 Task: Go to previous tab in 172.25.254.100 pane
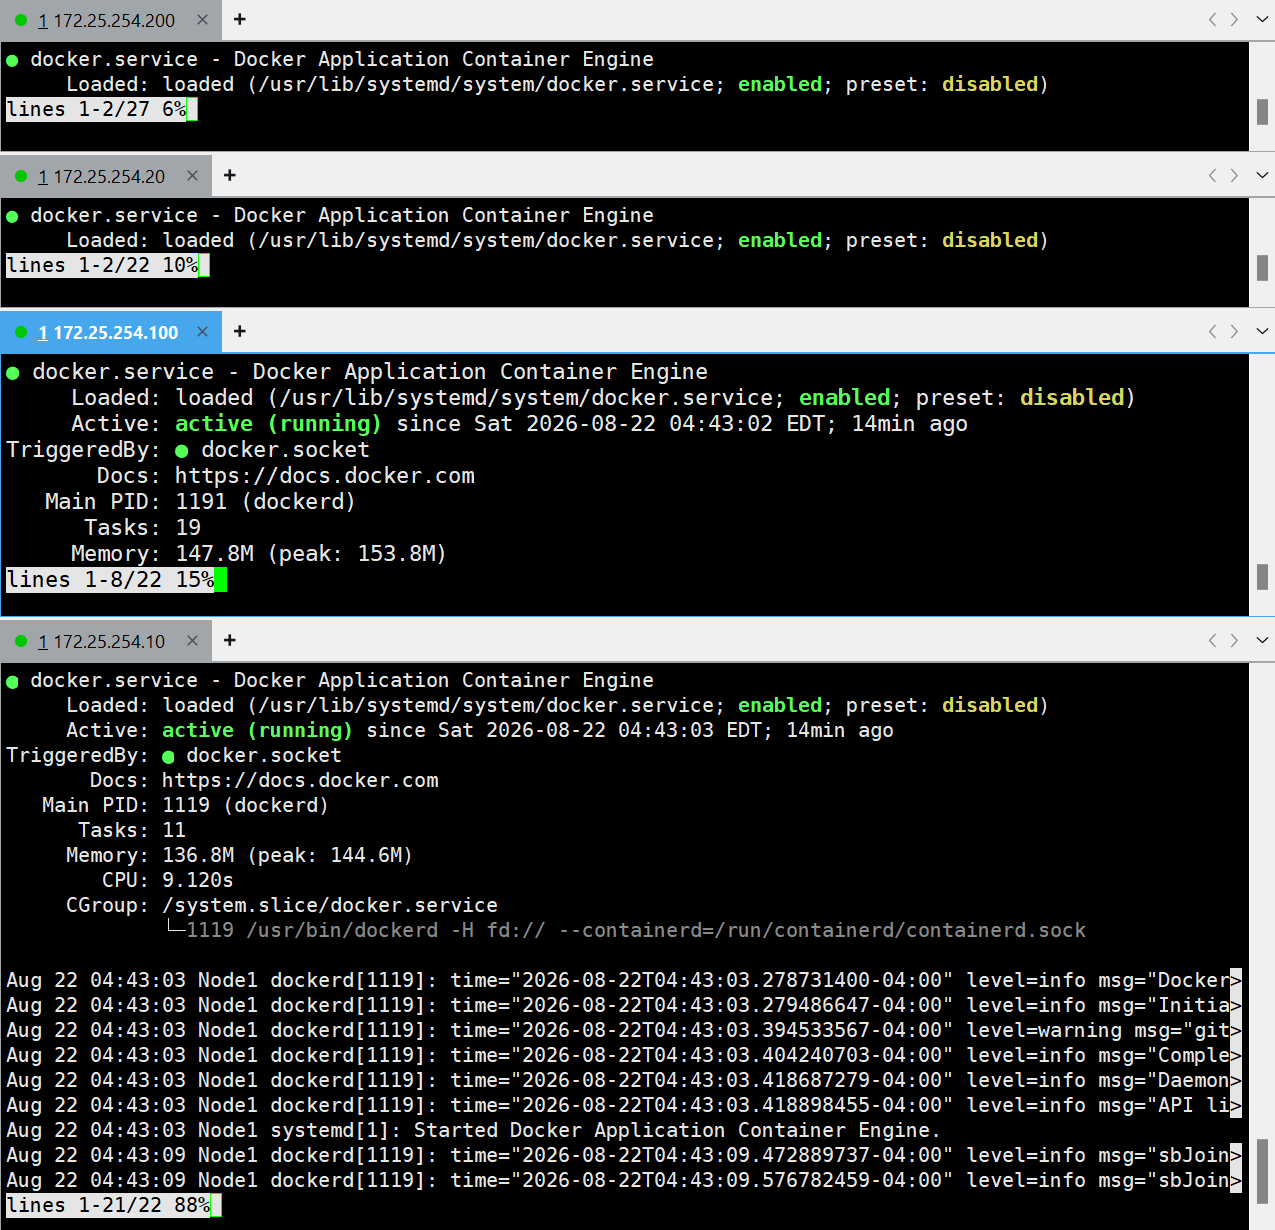(1213, 331)
